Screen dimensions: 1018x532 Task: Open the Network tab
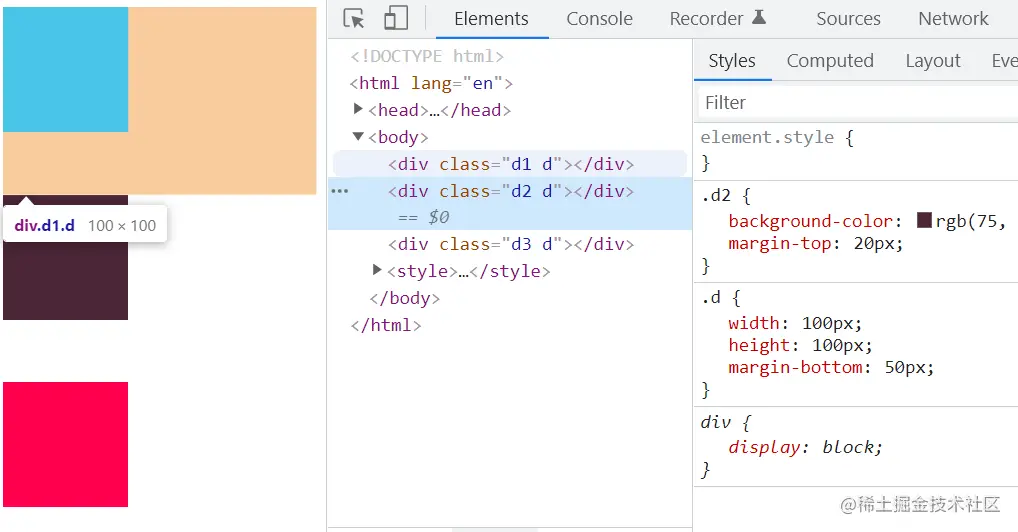click(x=953, y=19)
